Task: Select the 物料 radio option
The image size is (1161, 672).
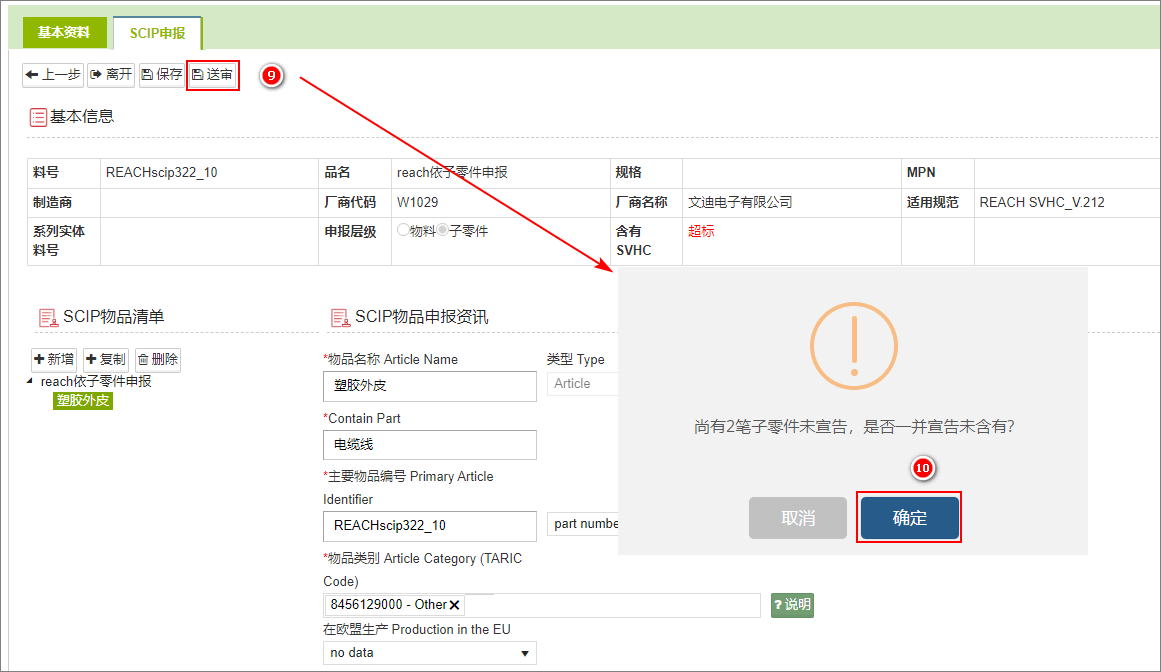Action: [x=404, y=230]
